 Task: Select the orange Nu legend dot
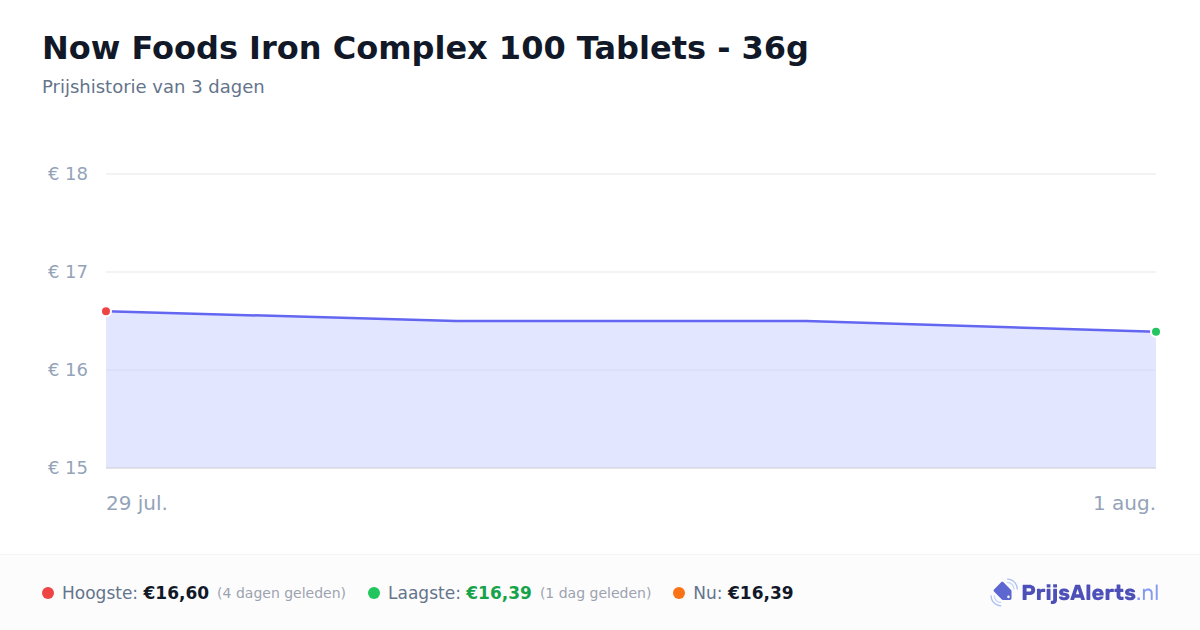(x=679, y=593)
